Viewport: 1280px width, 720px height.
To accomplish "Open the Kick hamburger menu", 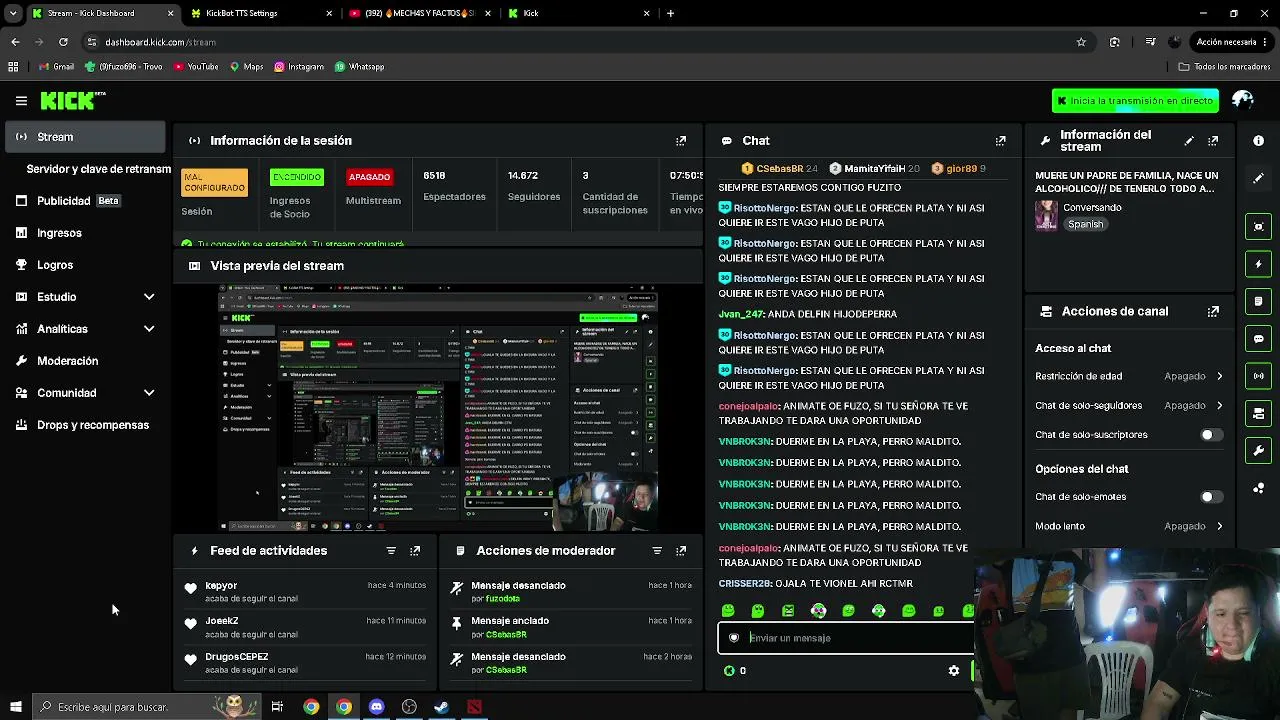I will (x=21, y=100).
